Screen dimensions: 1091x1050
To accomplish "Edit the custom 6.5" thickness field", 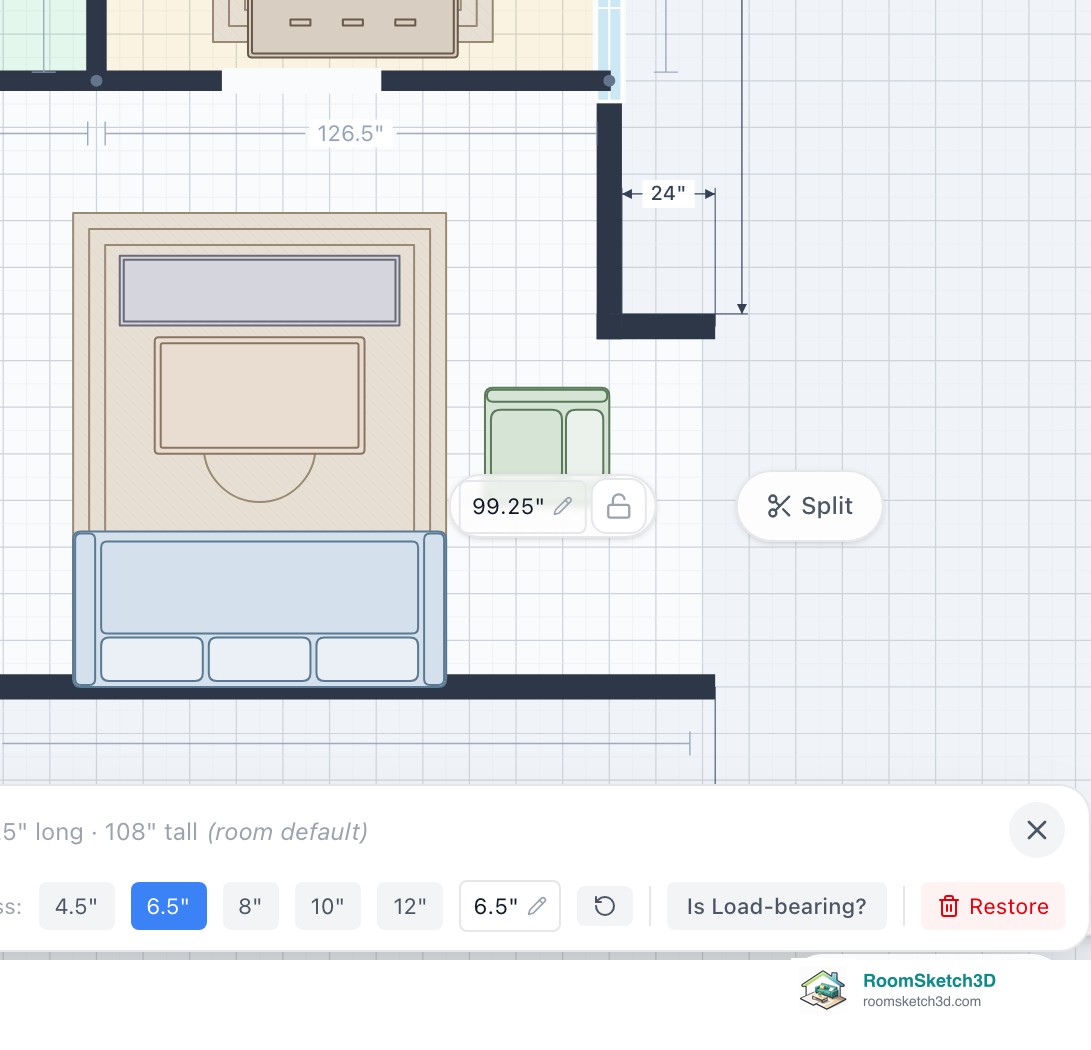I will 509,906.
